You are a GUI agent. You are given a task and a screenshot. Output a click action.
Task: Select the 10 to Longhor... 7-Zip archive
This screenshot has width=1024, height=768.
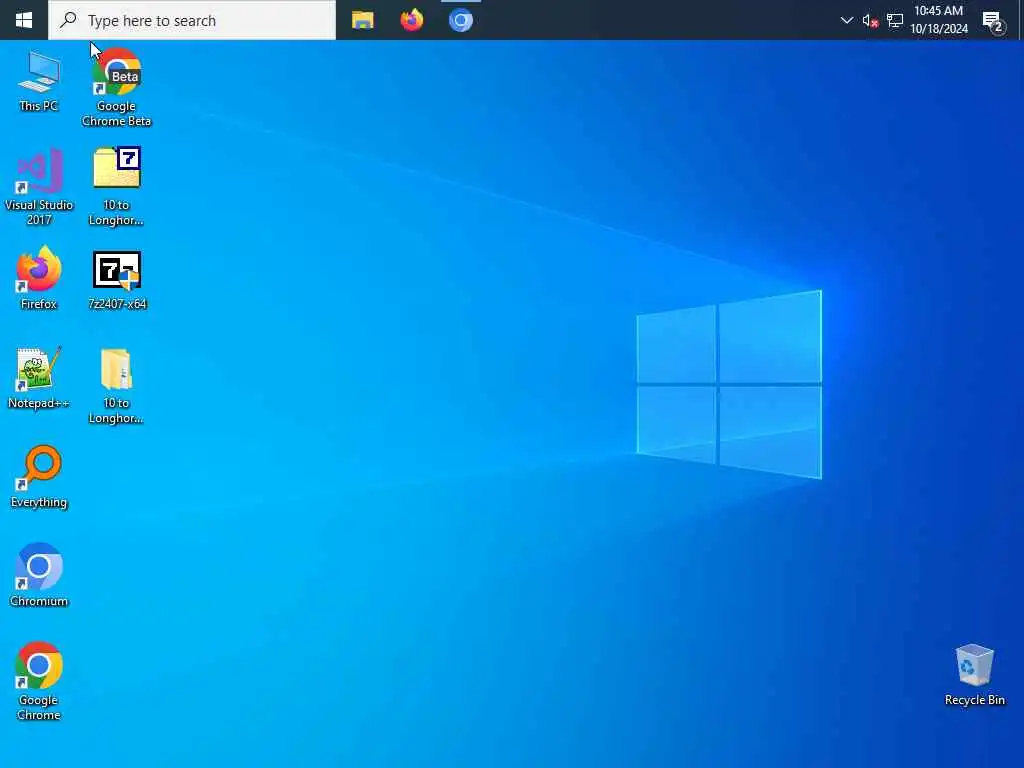pos(116,187)
